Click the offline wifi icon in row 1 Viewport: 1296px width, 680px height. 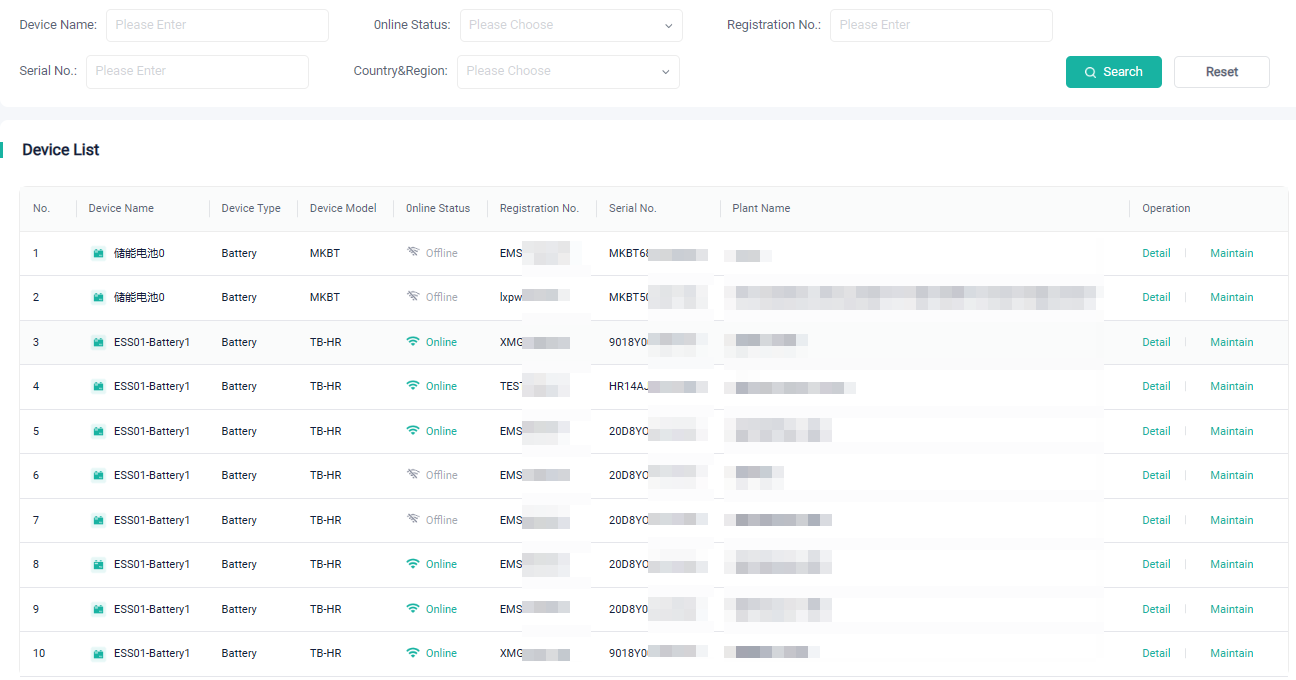[413, 253]
